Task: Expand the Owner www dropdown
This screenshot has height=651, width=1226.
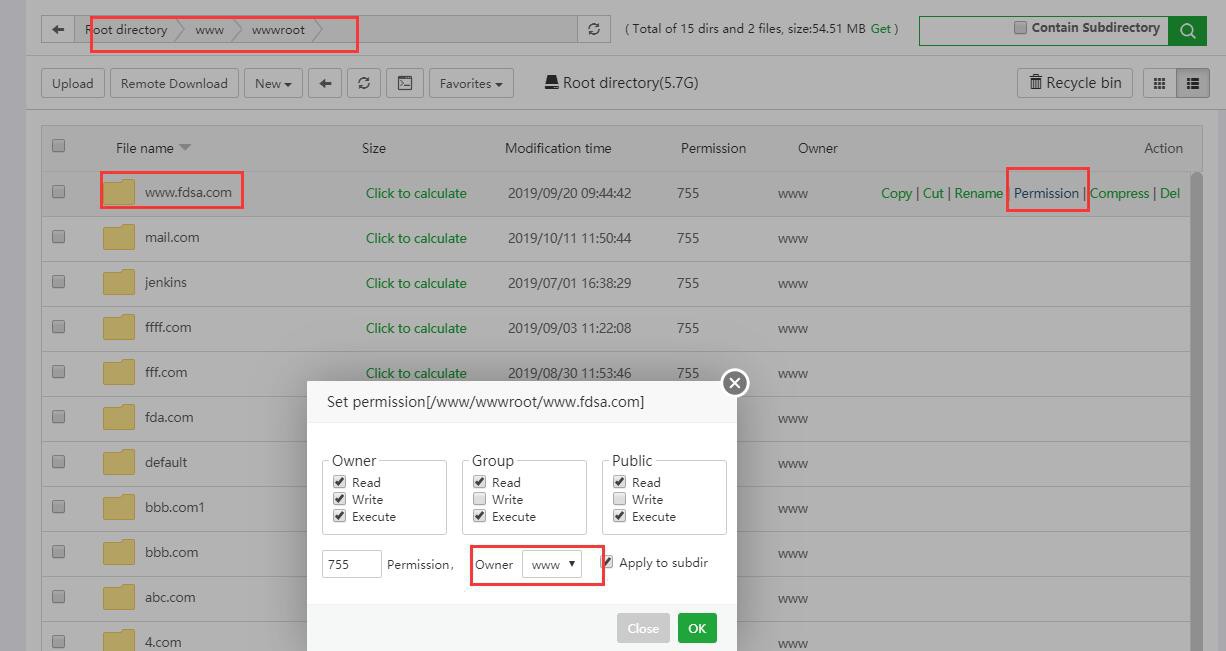Action: (552, 564)
